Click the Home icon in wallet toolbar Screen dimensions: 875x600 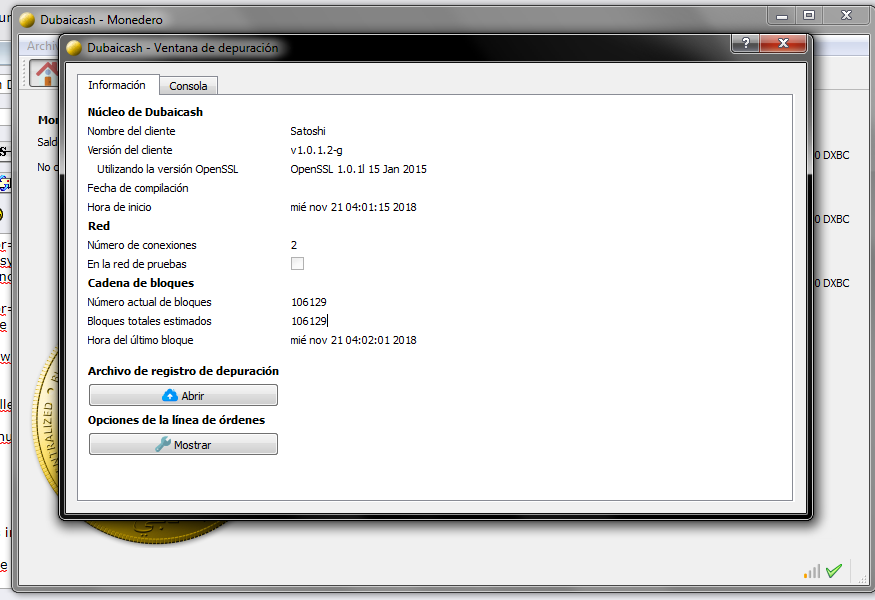46,73
